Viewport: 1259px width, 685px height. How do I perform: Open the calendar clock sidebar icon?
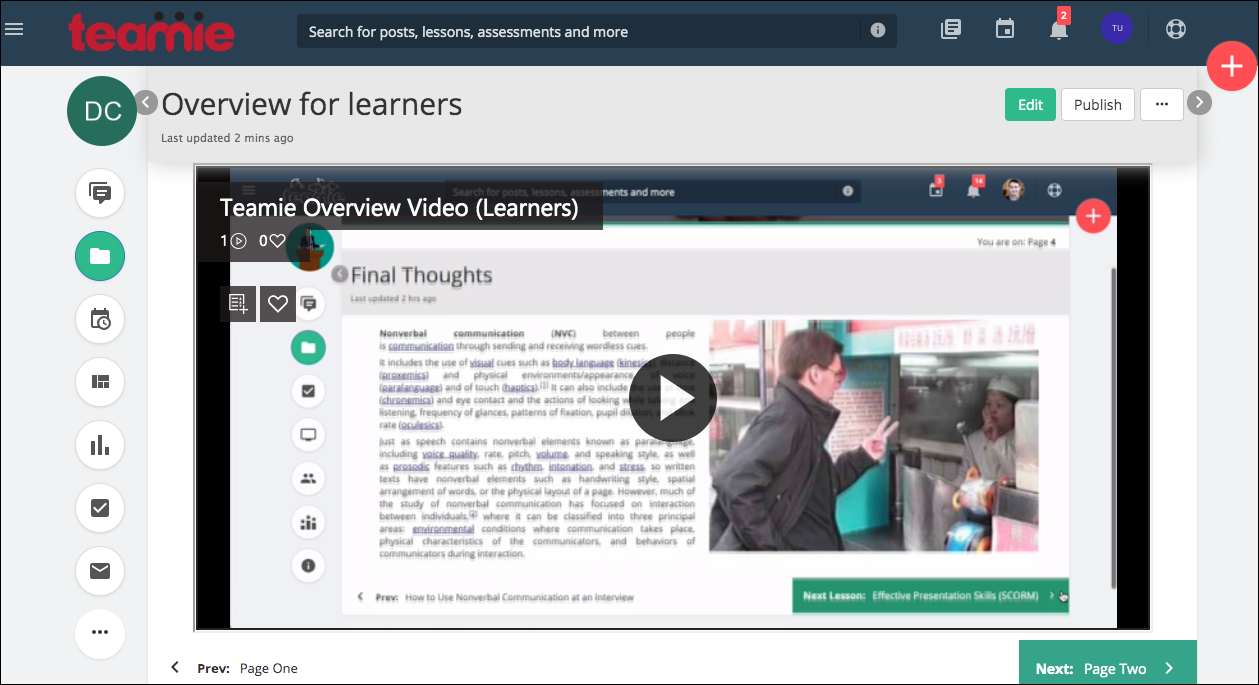100,319
